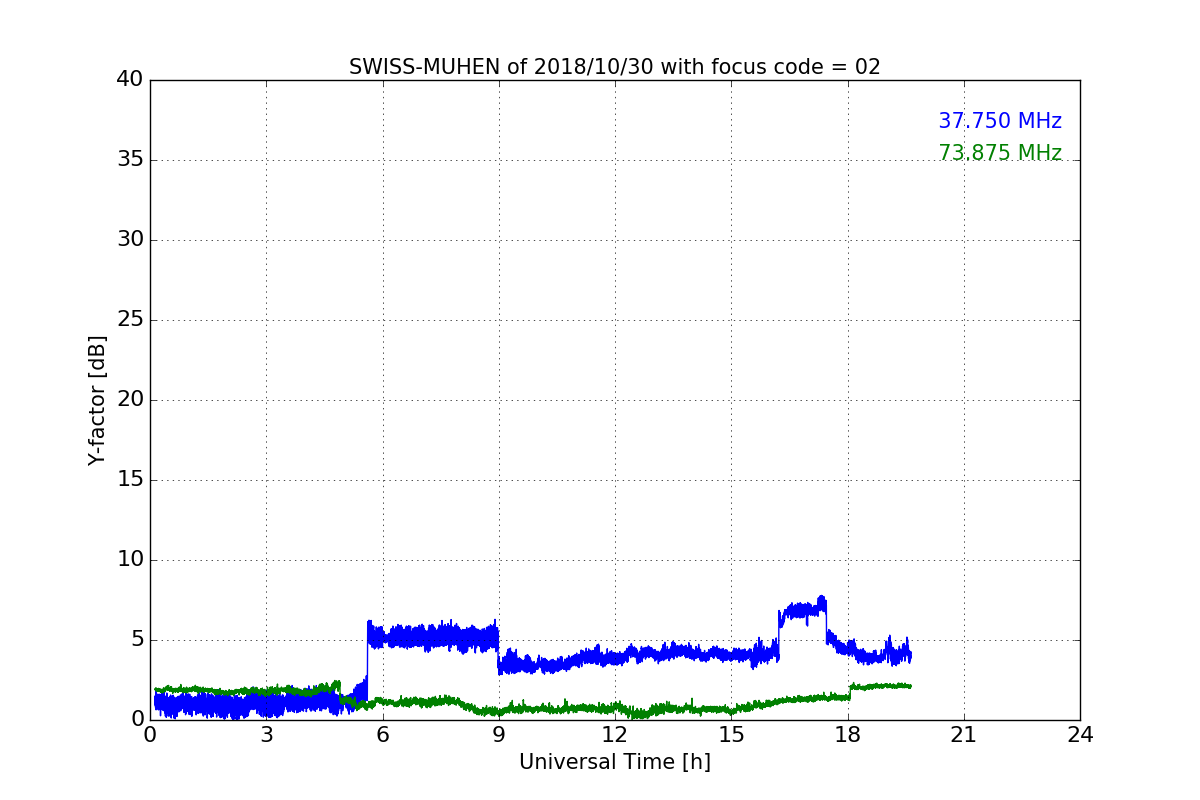Screen dimensions: 1200x800
Task: Click the Y-factor [dB] axis label
Action: [97, 400]
